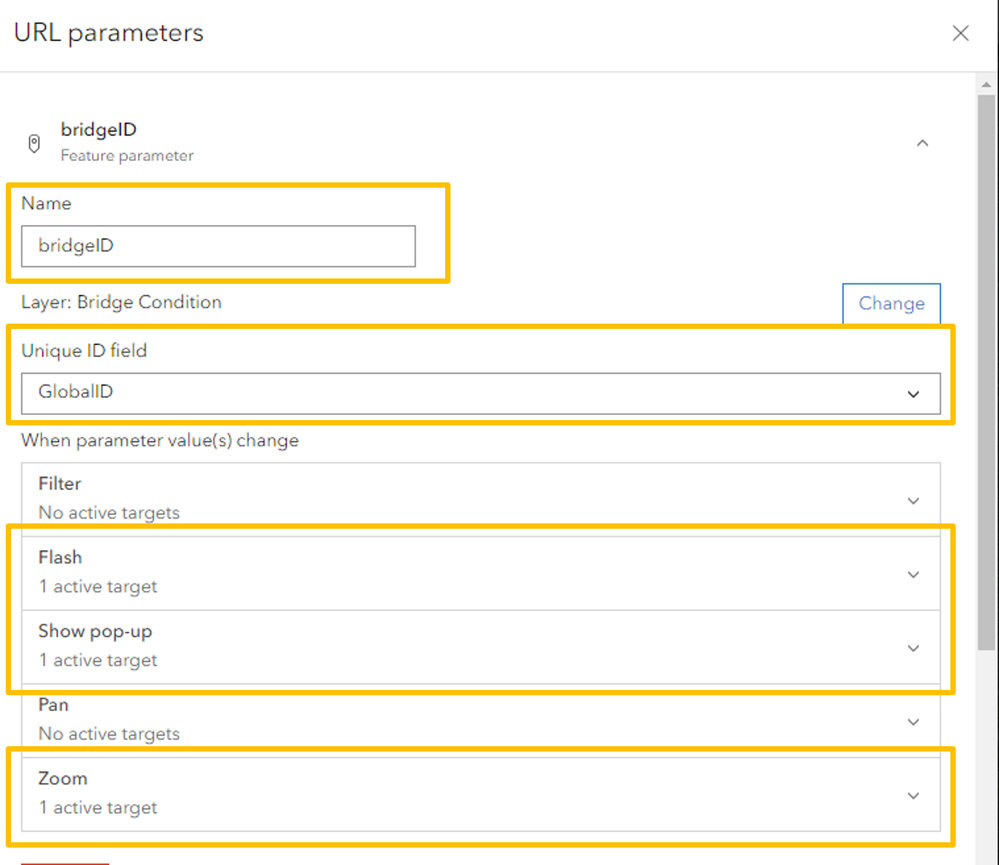999x865 pixels.
Task: Click the bridgeID parameter header title
Action: (x=98, y=130)
